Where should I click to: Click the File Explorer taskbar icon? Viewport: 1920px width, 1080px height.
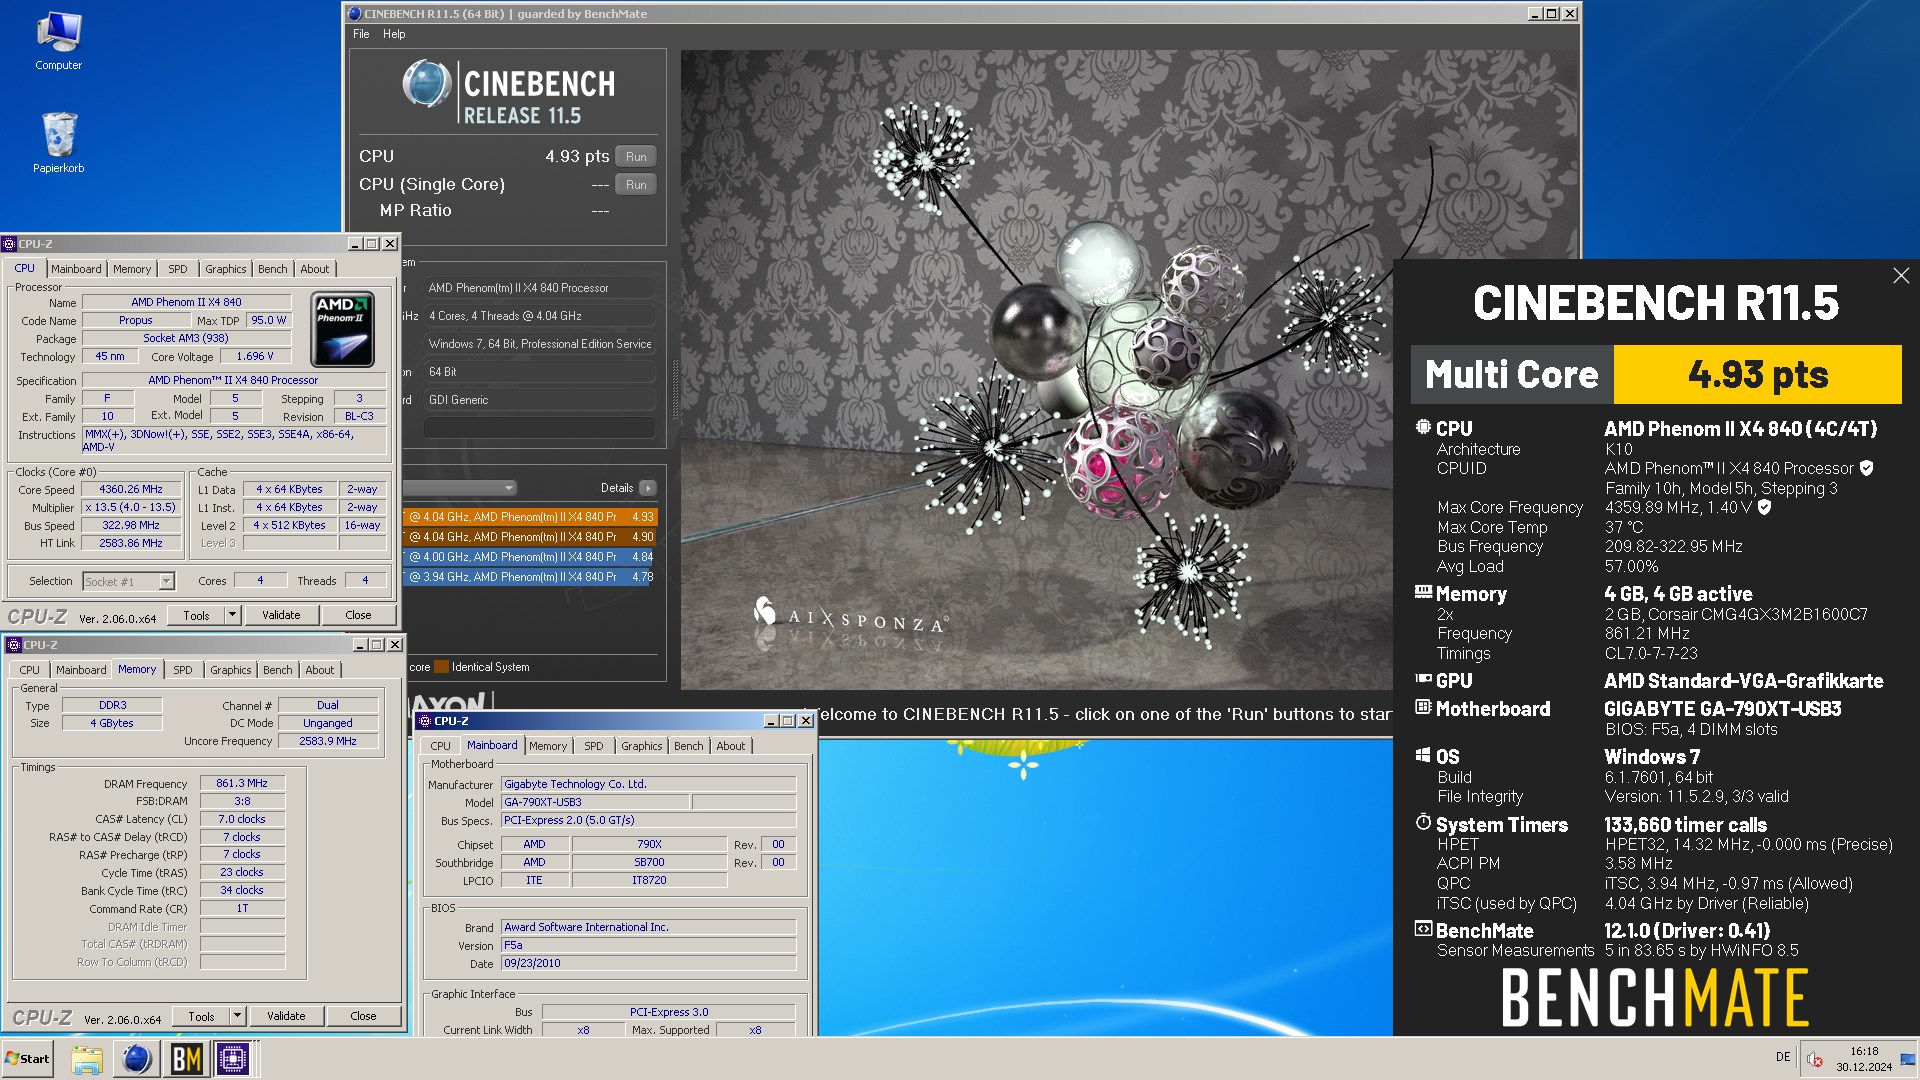point(87,1059)
